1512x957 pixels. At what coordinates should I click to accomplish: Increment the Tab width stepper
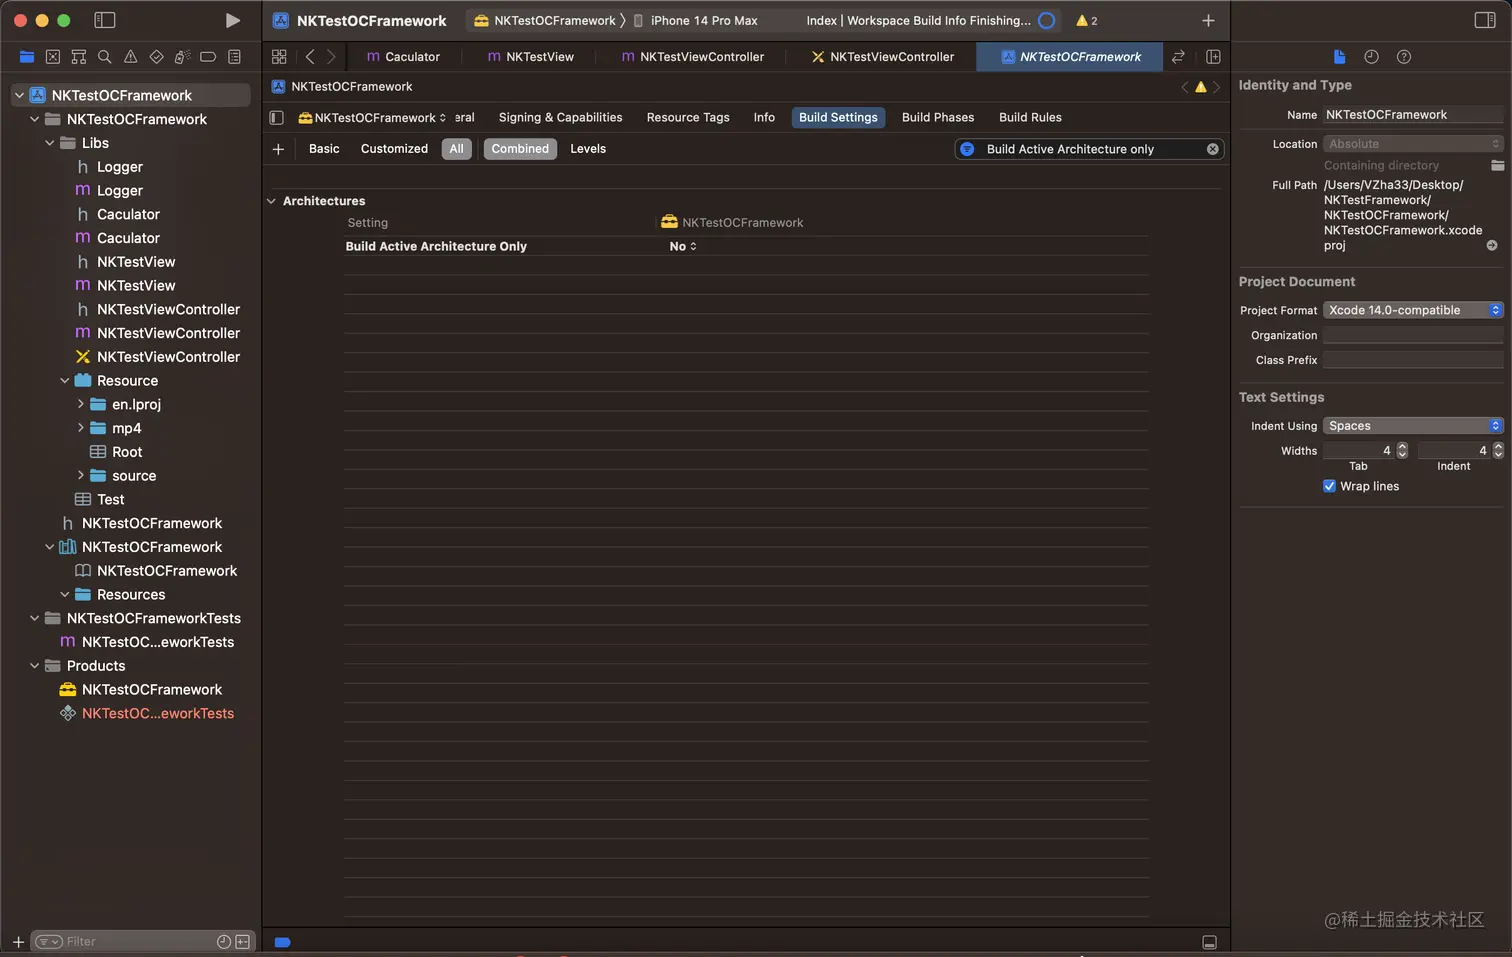click(1402, 446)
